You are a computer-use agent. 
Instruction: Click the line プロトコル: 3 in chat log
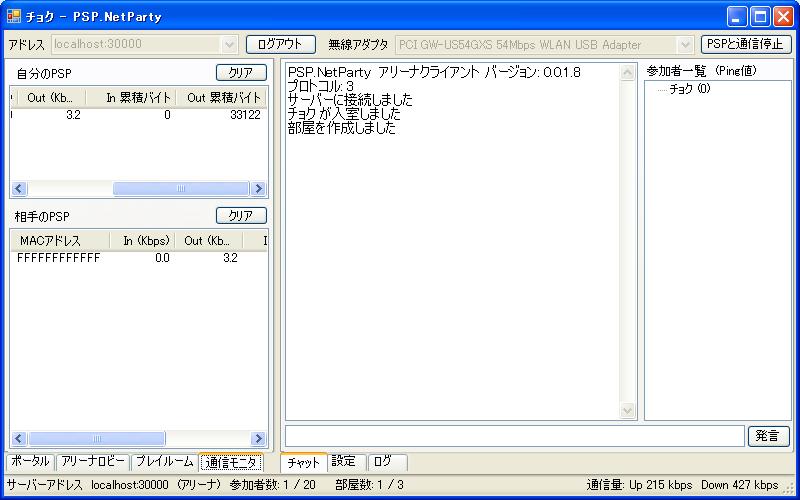(x=320, y=86)
